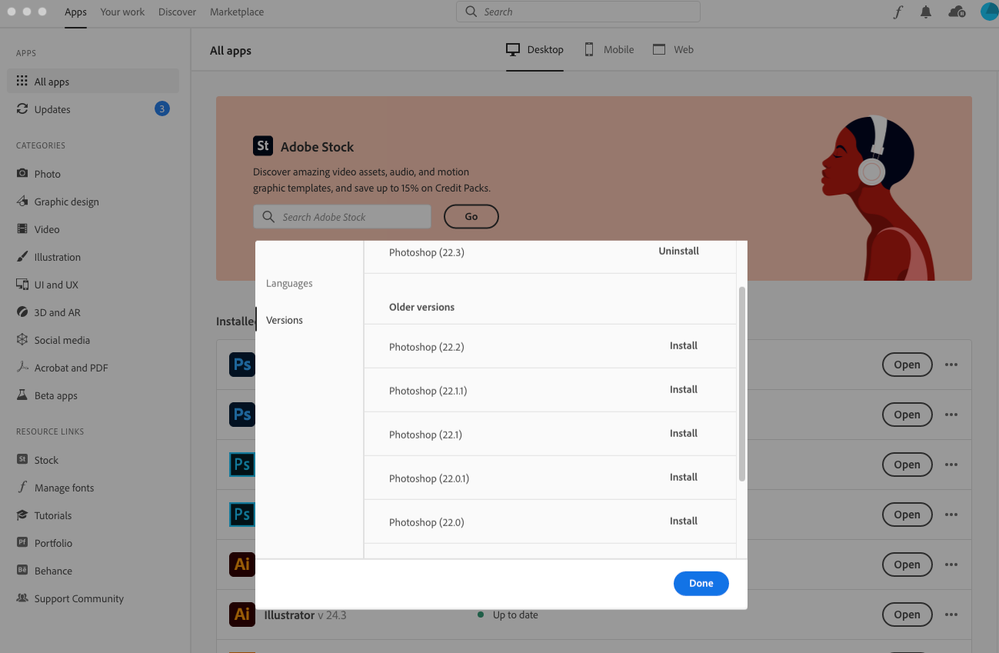Install Photoshop (22.0.1)

(684, 478)
